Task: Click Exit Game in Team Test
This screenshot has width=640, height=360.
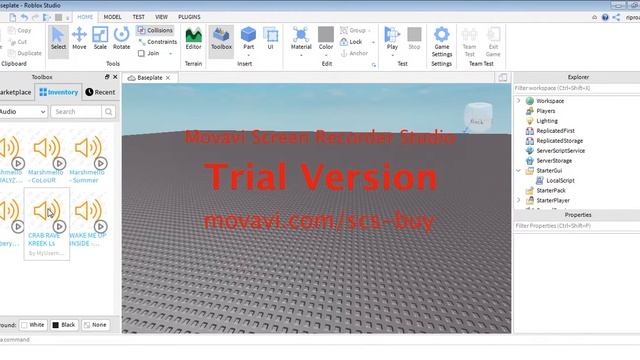Action: (x=493, y=42)
